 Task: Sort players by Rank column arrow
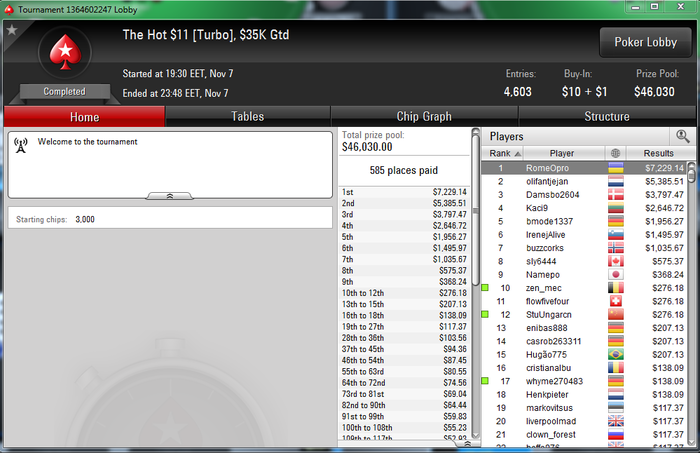[x=518, y=154]
